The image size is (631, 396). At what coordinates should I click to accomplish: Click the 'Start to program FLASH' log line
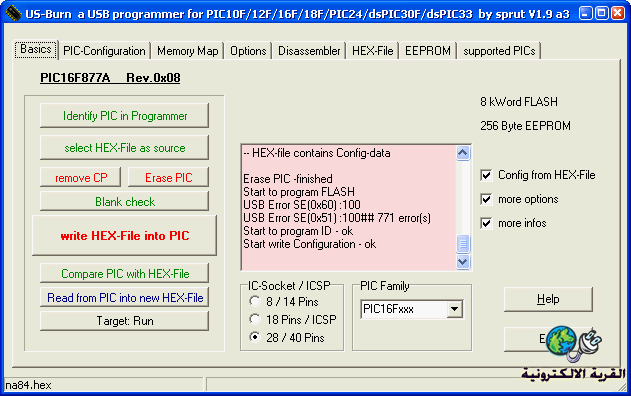click(x=299, y=192)
